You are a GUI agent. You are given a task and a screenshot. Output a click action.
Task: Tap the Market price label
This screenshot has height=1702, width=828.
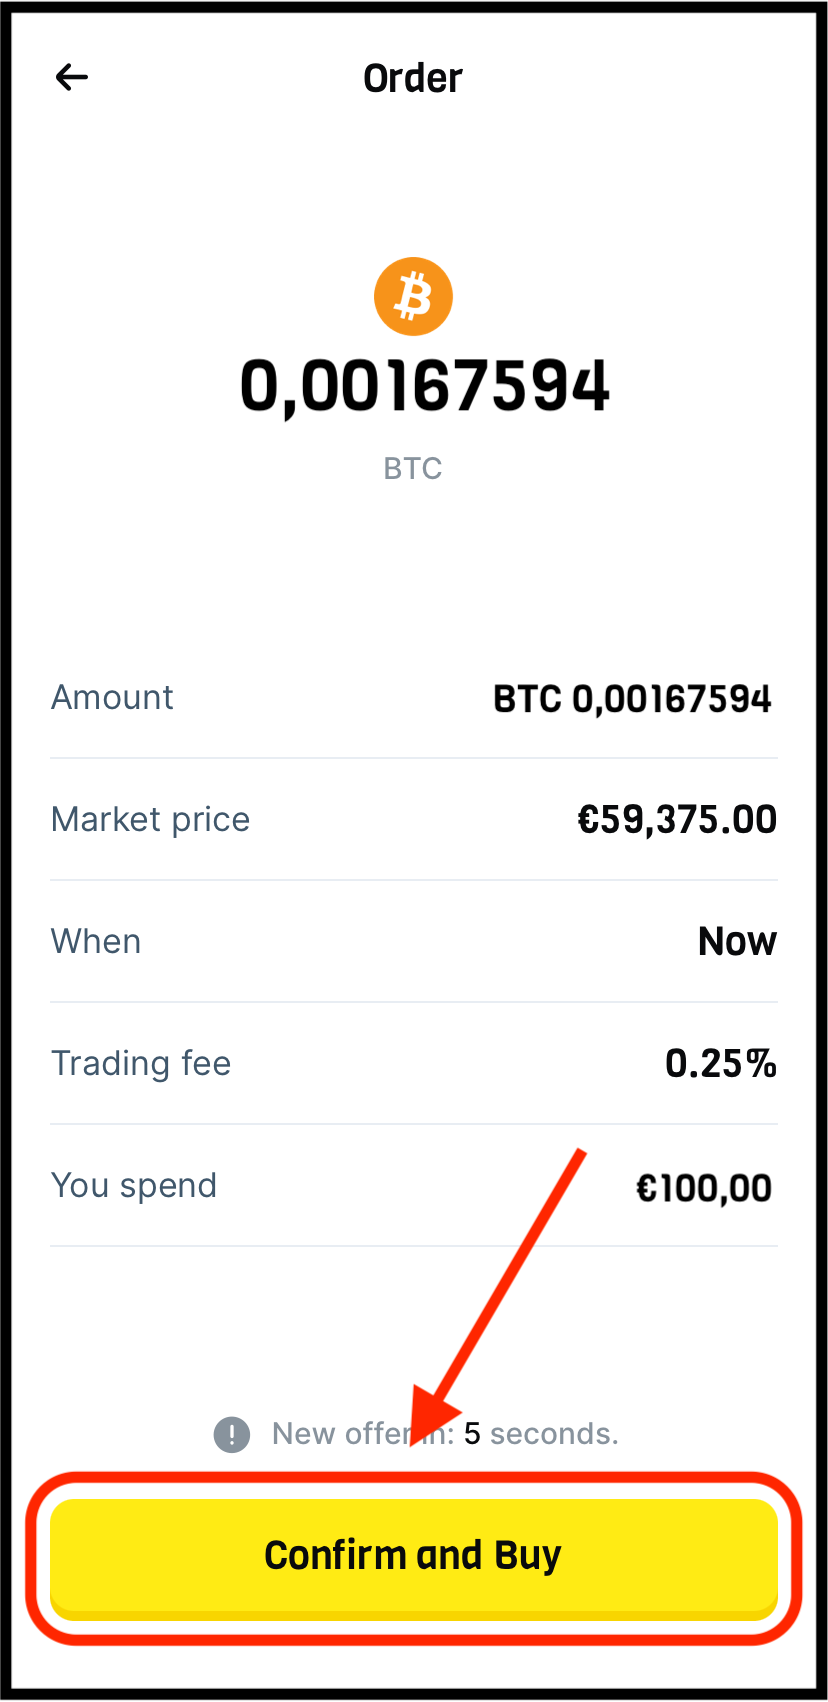150,820
